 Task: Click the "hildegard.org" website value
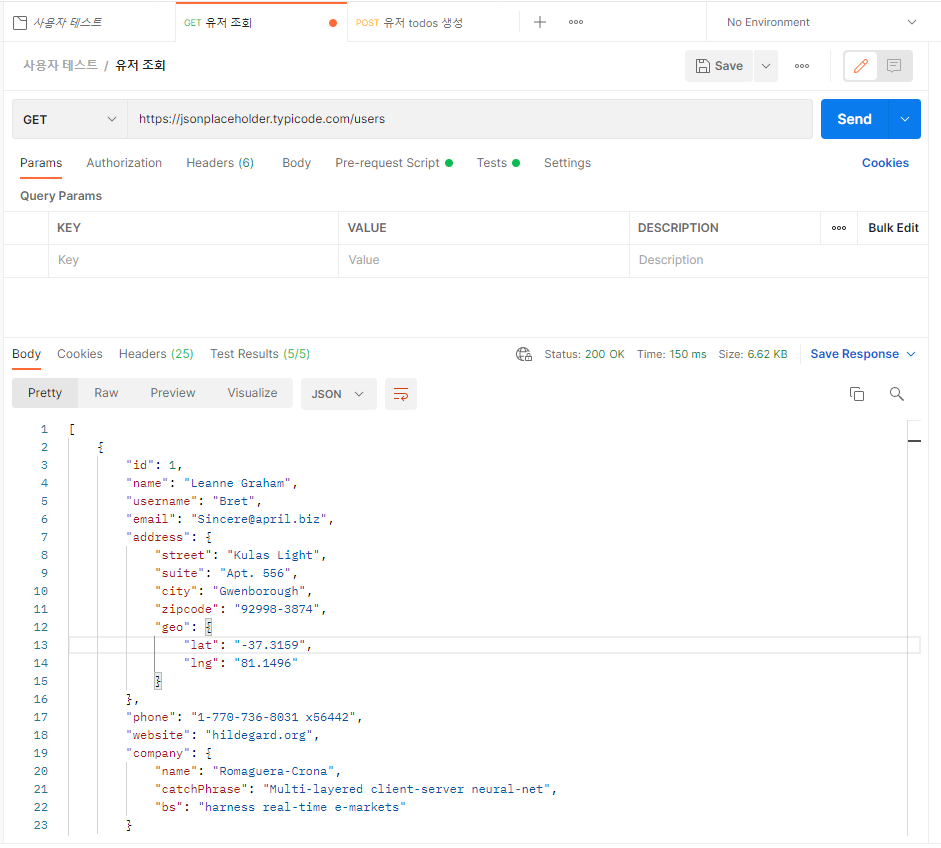point(259,736)
